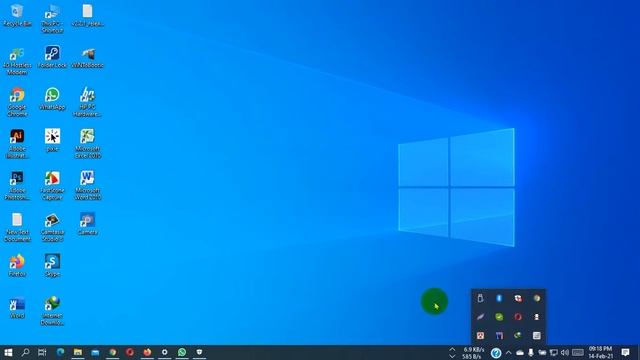Click the green checkmark tray icon
This screenshot has height=360, width=640.
tap(499, 317)
